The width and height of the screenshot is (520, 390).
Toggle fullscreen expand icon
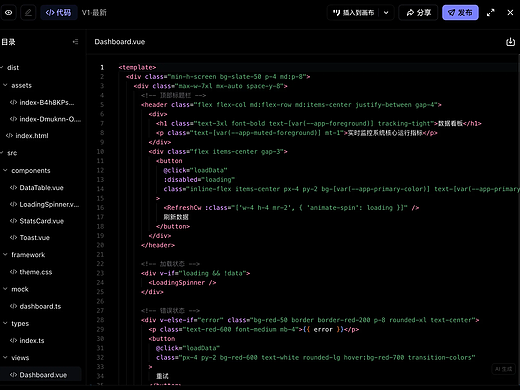tap(490, 13)
